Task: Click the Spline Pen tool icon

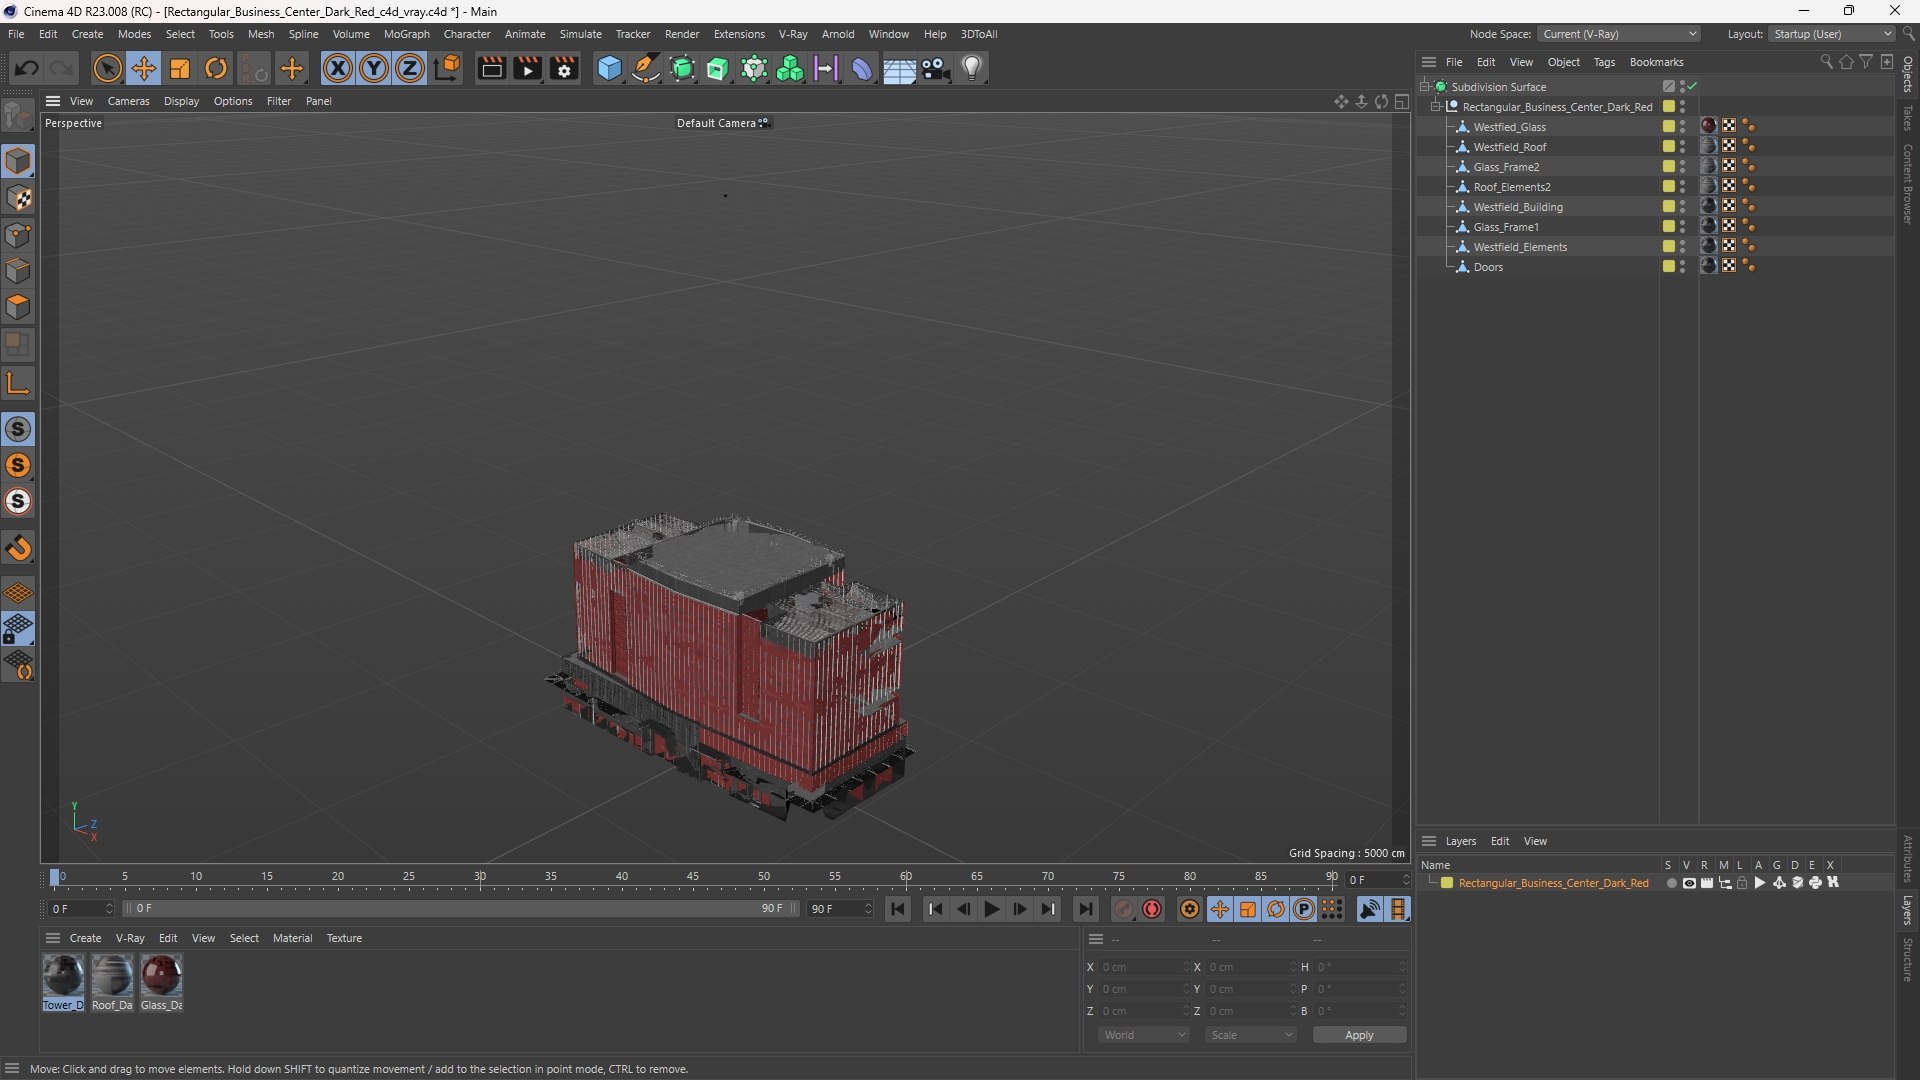Action: tap(646, 68)
